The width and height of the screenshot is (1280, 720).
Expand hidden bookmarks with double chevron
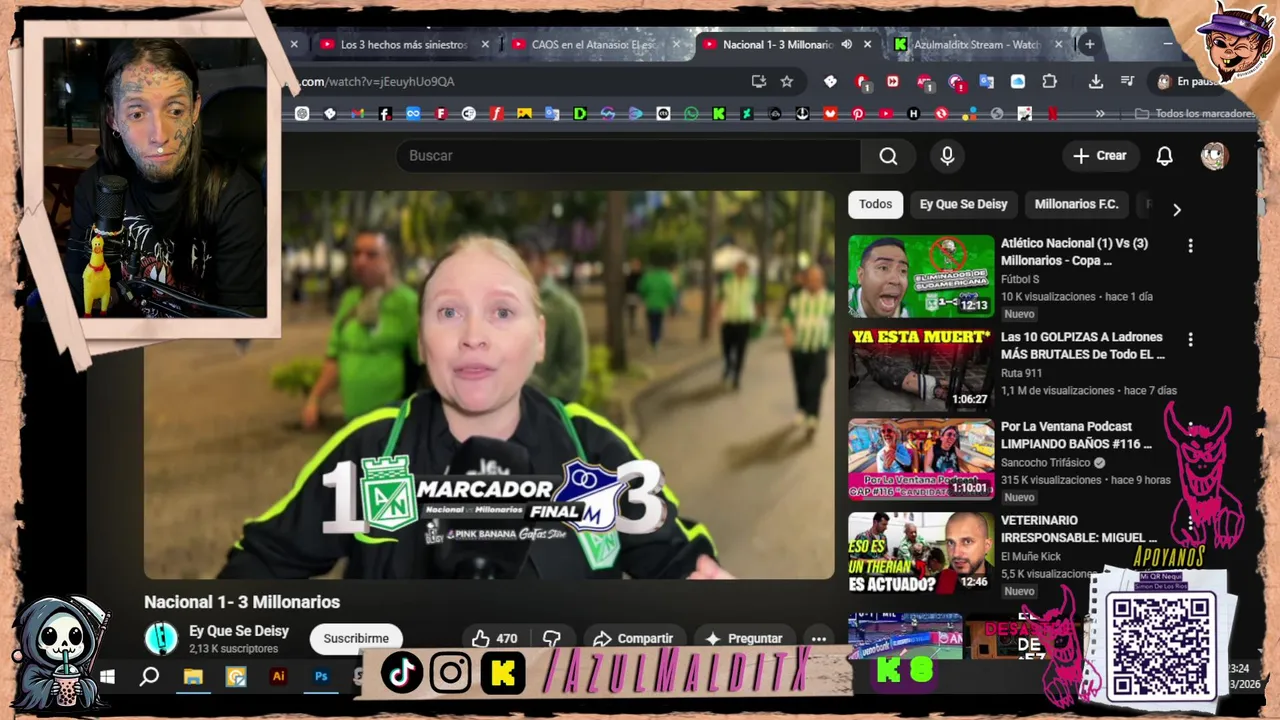pos(1100,114)
